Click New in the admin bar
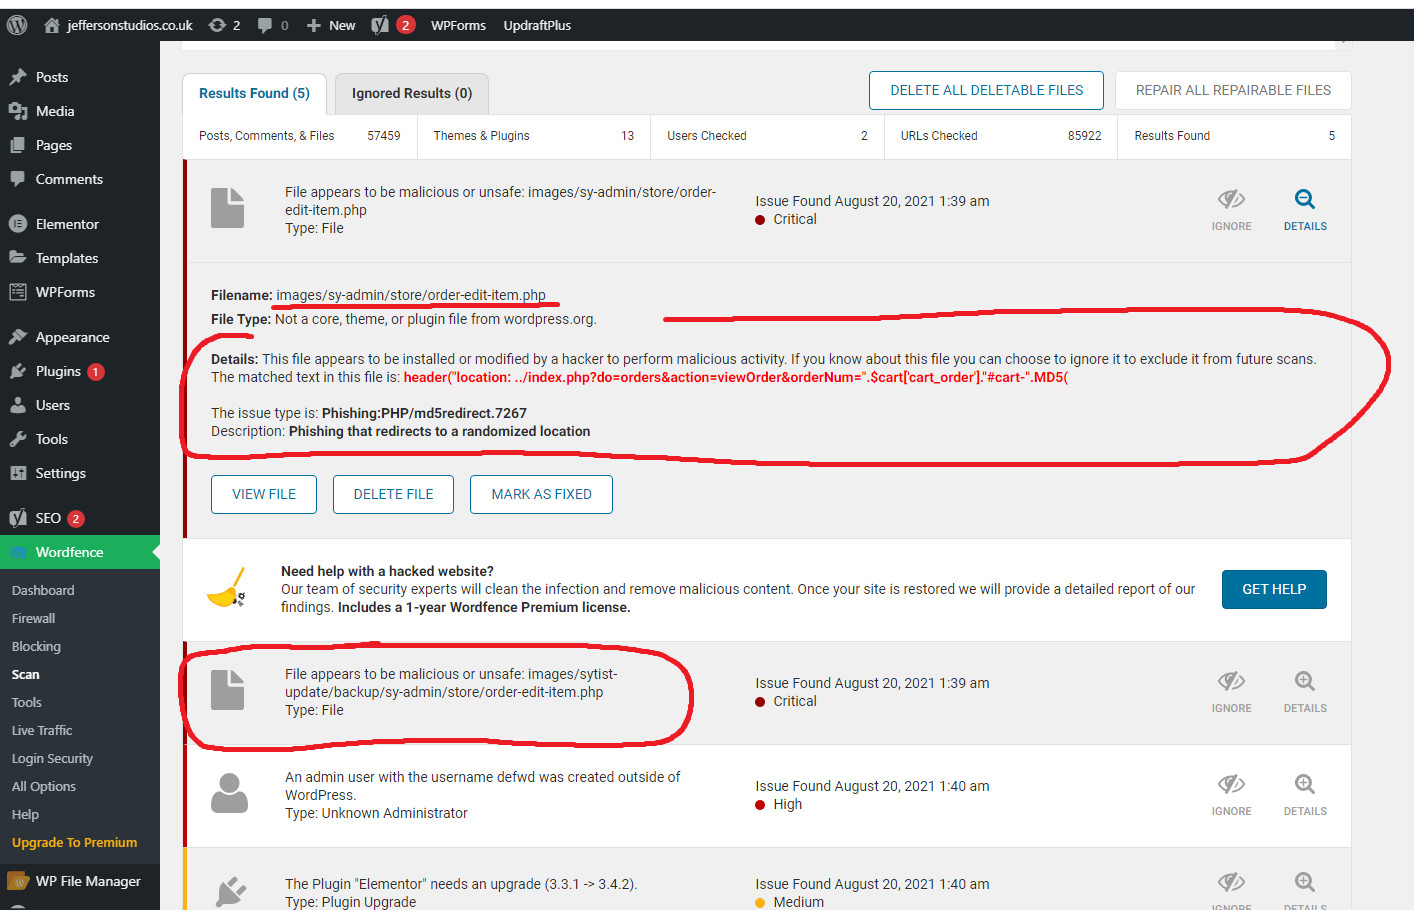 [x=331, y=25]
